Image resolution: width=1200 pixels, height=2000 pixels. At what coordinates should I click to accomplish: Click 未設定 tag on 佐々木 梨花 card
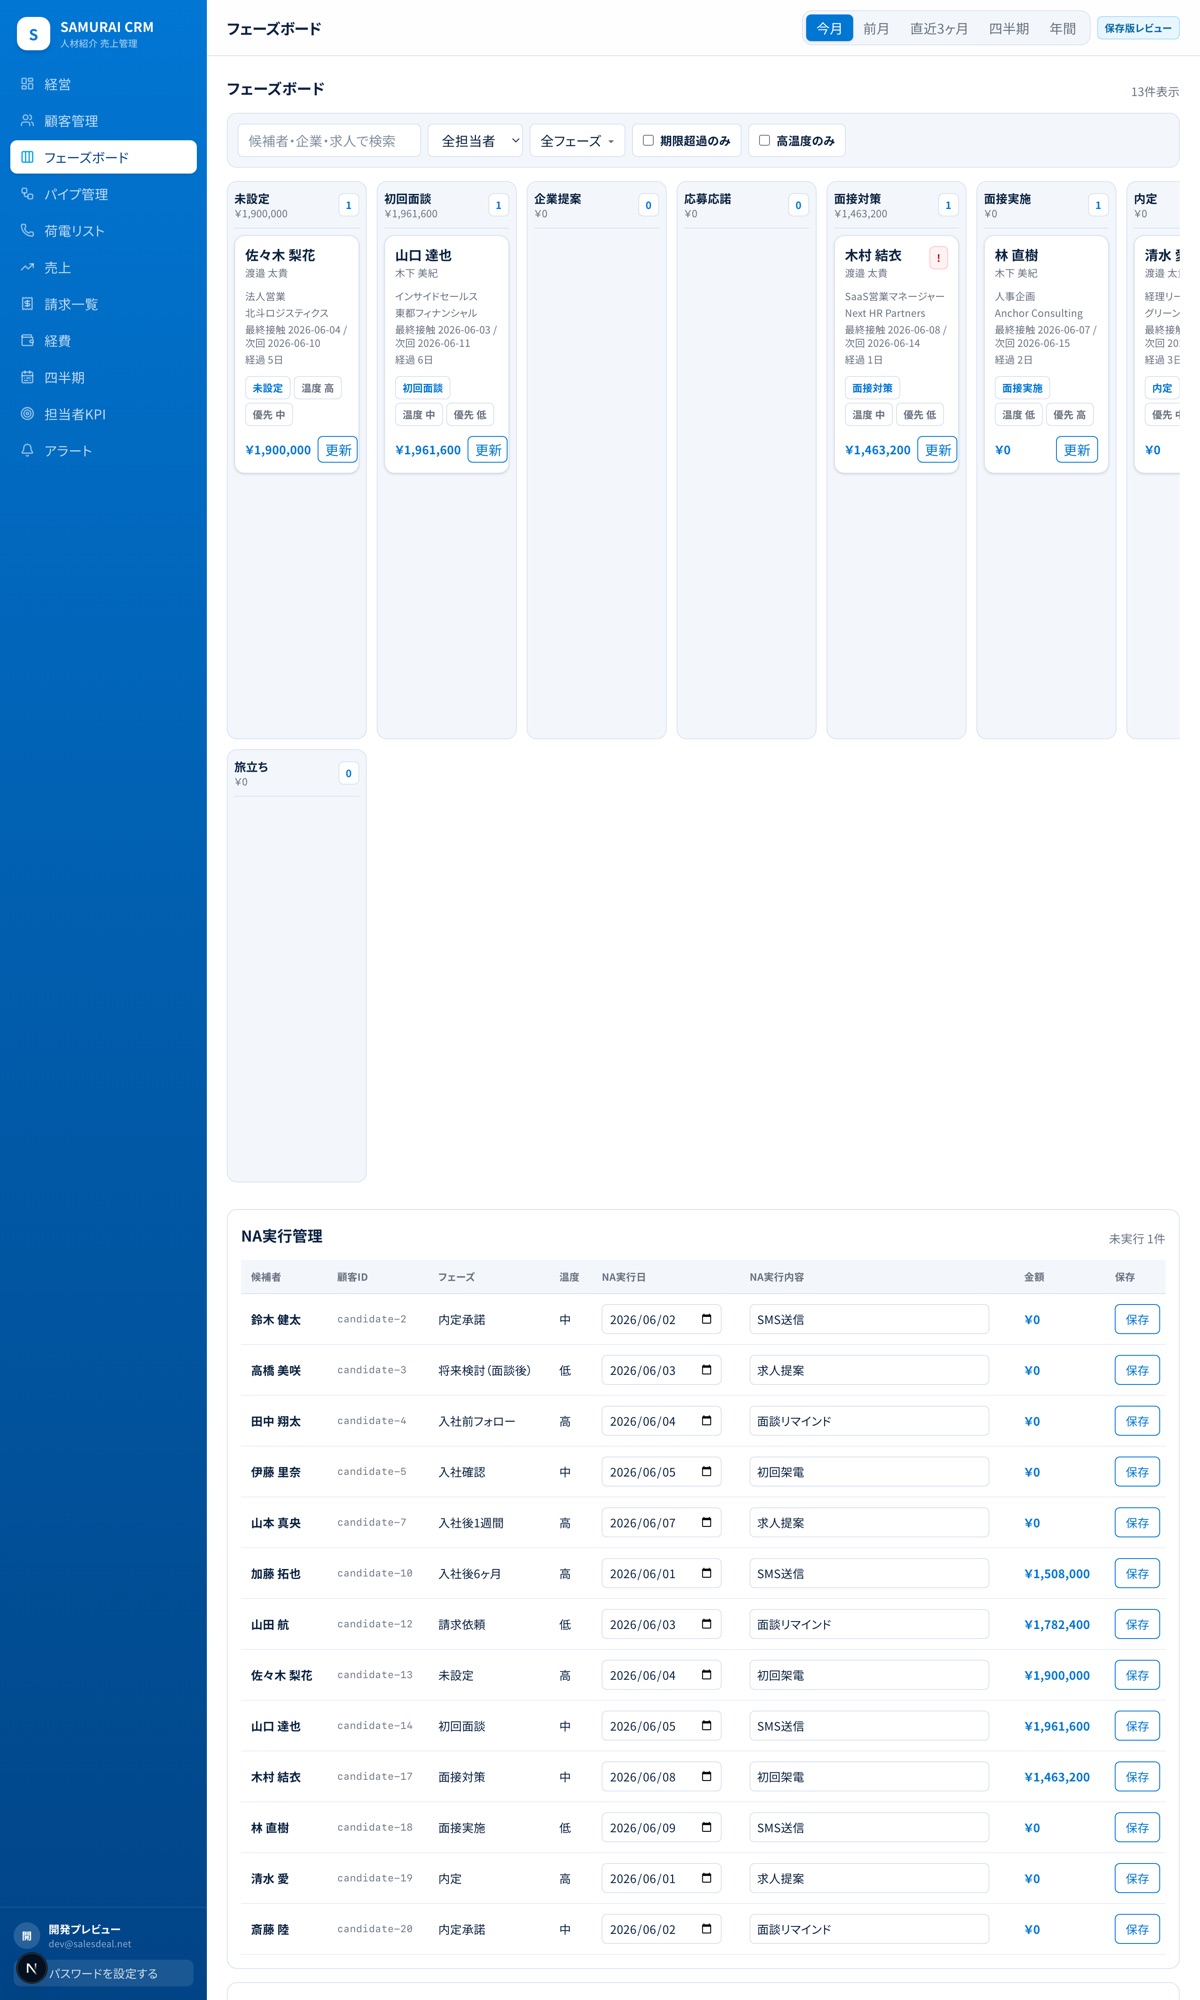[x=267, y=388]
